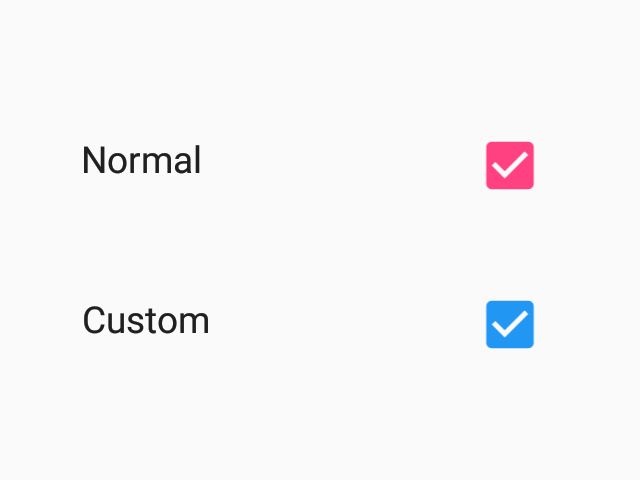Click the white checkmark in pink box
This screenshot has height=480, width=640.
tap(510, 165)
